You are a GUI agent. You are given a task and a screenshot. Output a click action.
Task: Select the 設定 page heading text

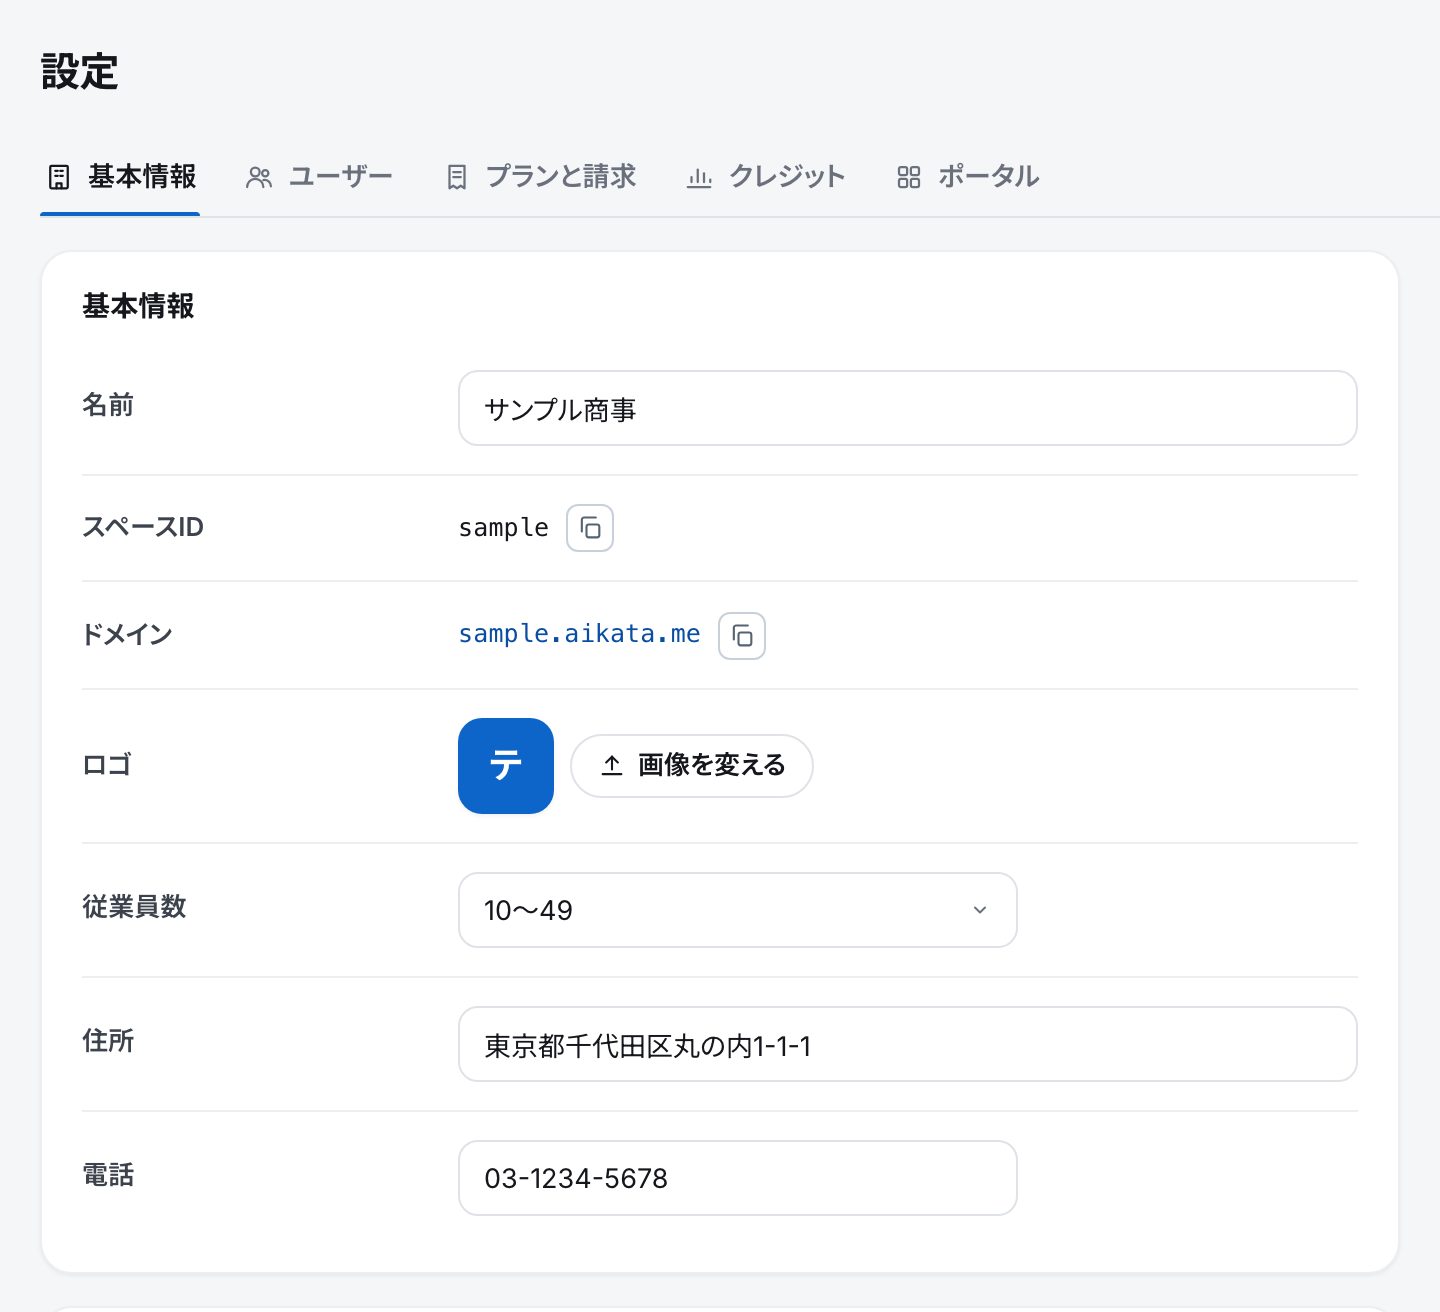click(x=80, y=72)
